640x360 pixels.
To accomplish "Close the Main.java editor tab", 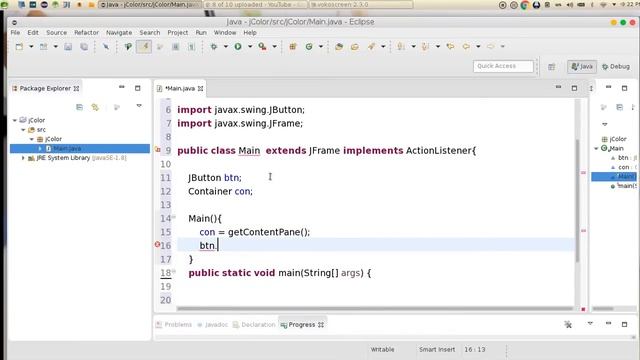I will (200, 88).
